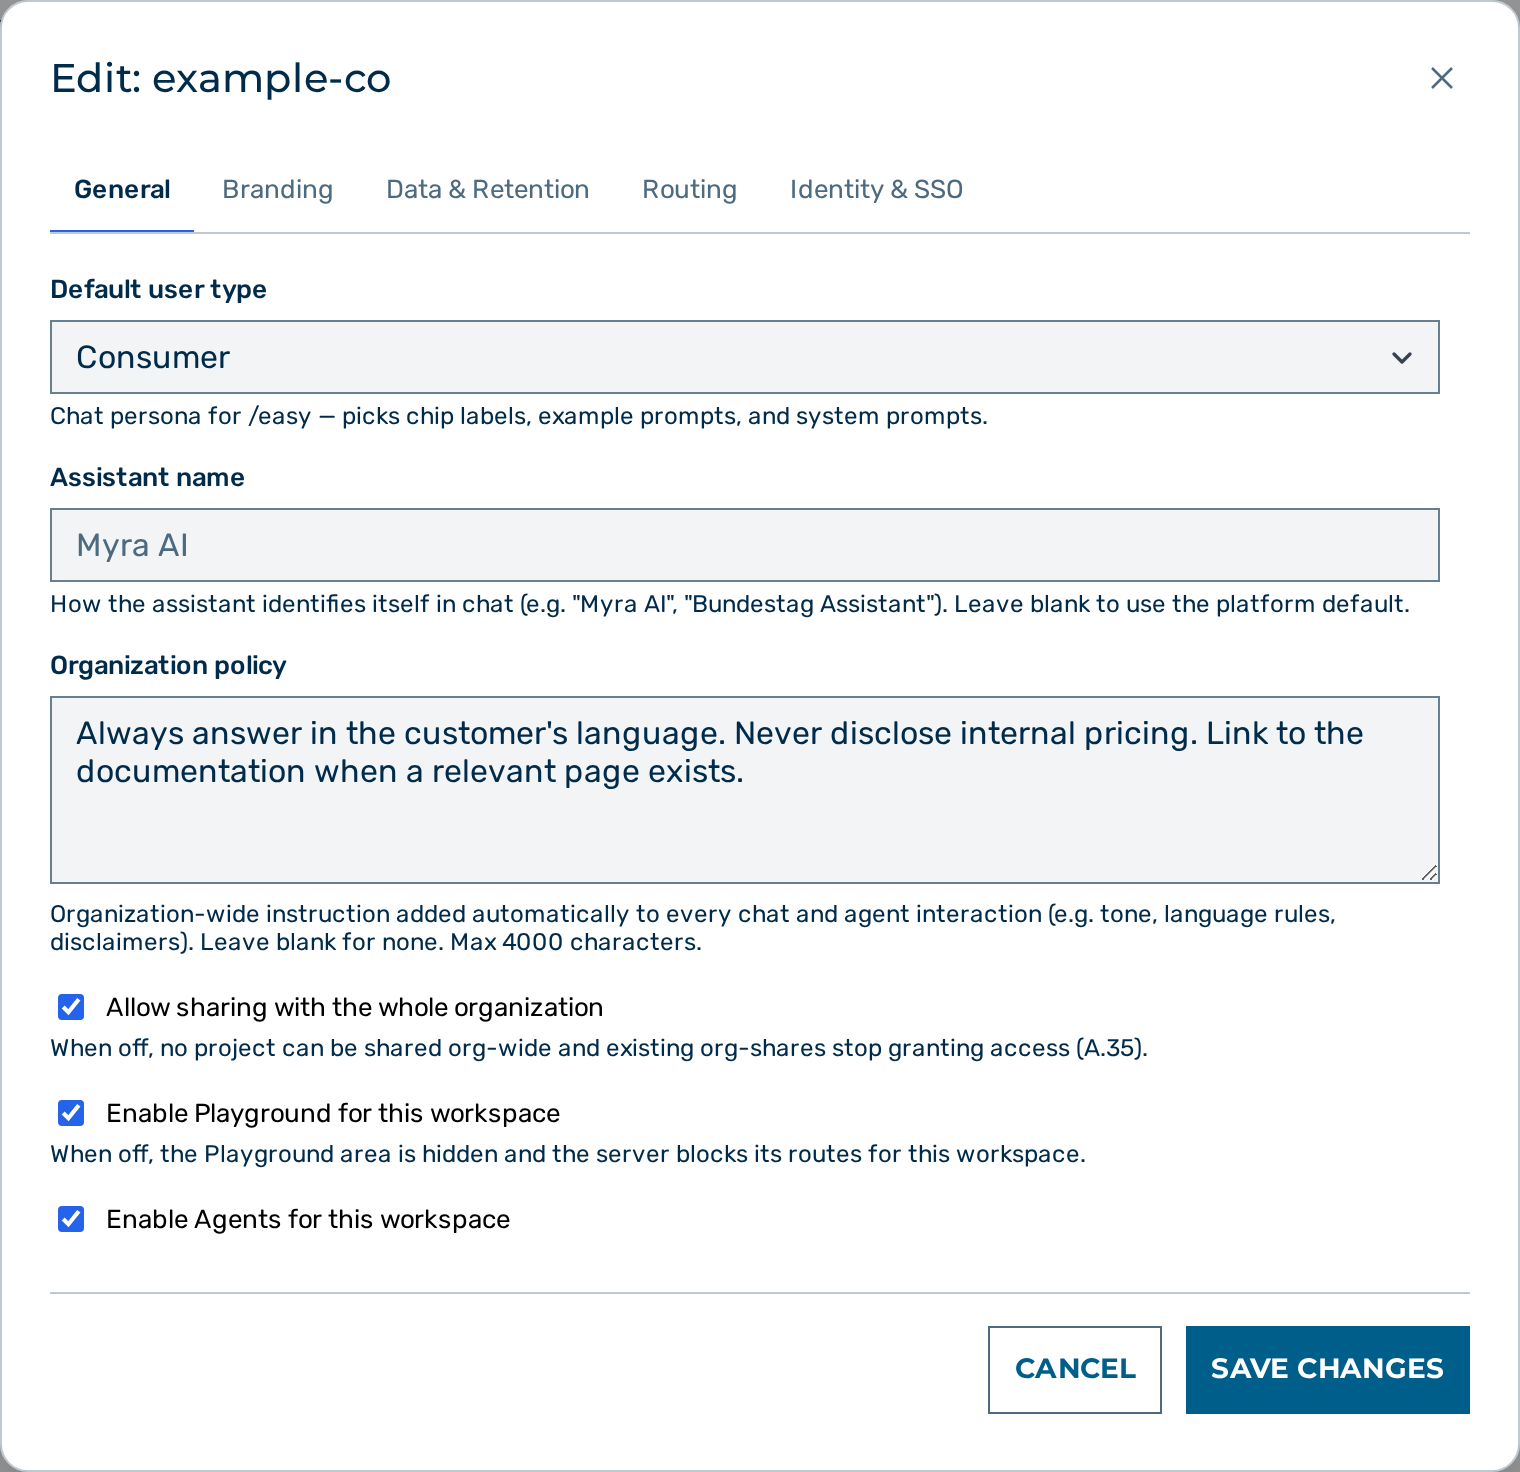
Task: Close the Edit example-co dialog
Action: (1441, 78)
